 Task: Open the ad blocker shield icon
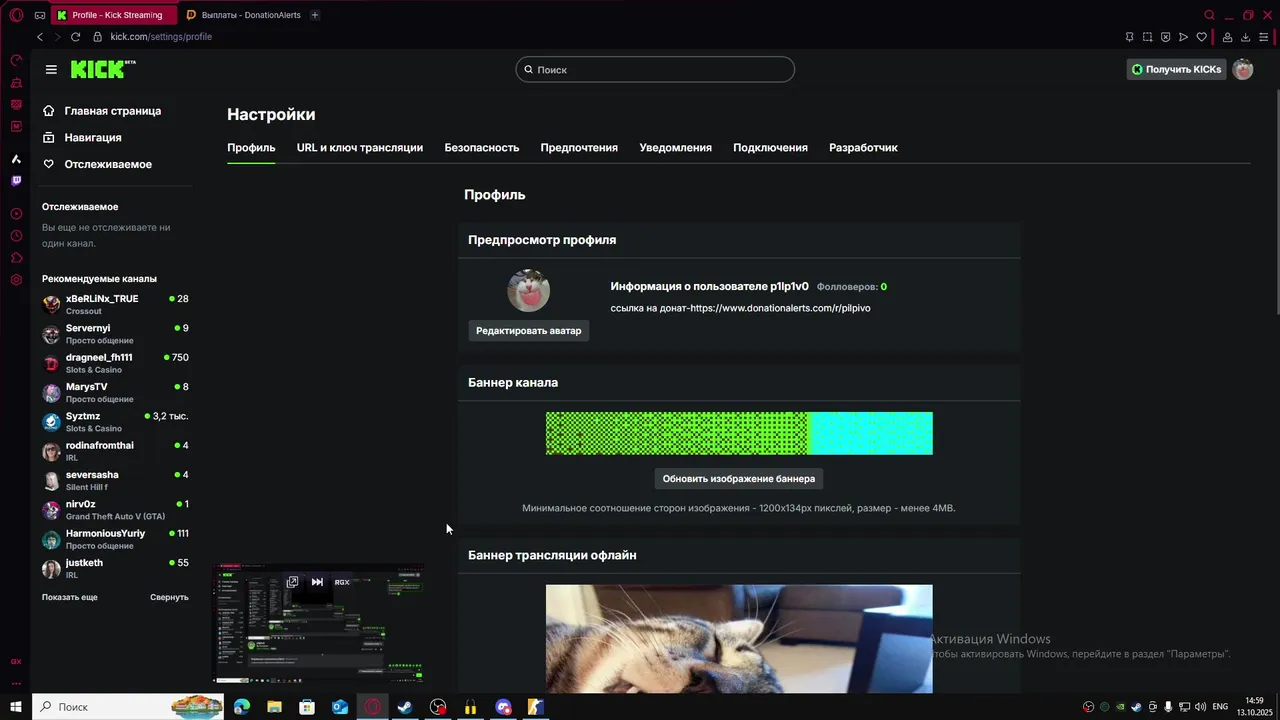pos(1166,37)
